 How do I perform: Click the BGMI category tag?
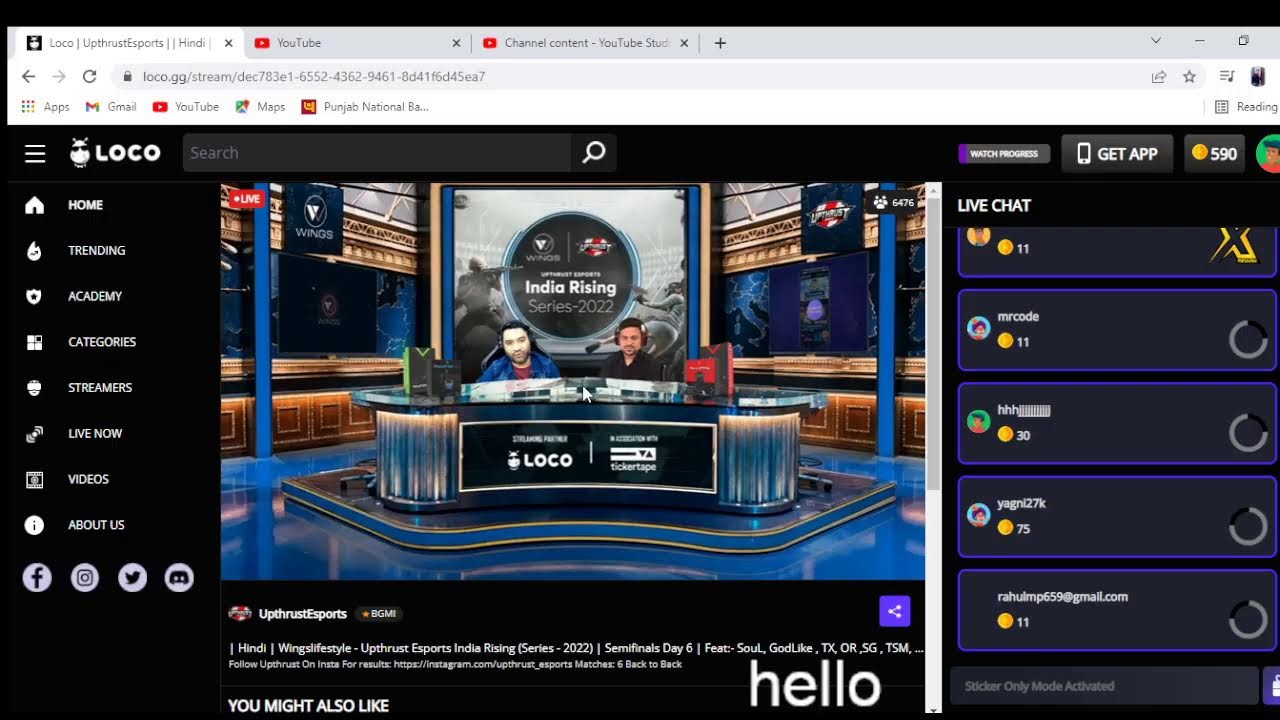[x=379, y=614]
